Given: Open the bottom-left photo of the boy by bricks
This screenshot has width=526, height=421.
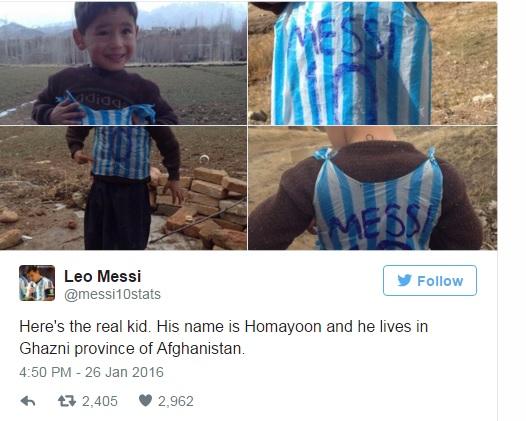Looking at the screenshot, I should click(123, 188).
